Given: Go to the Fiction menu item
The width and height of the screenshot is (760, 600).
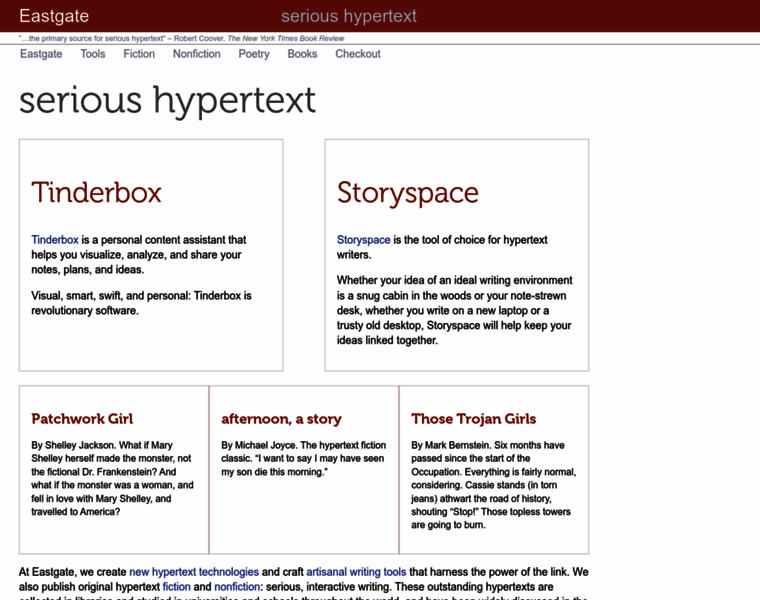Looking at the screenshot, I should [139, 54].
